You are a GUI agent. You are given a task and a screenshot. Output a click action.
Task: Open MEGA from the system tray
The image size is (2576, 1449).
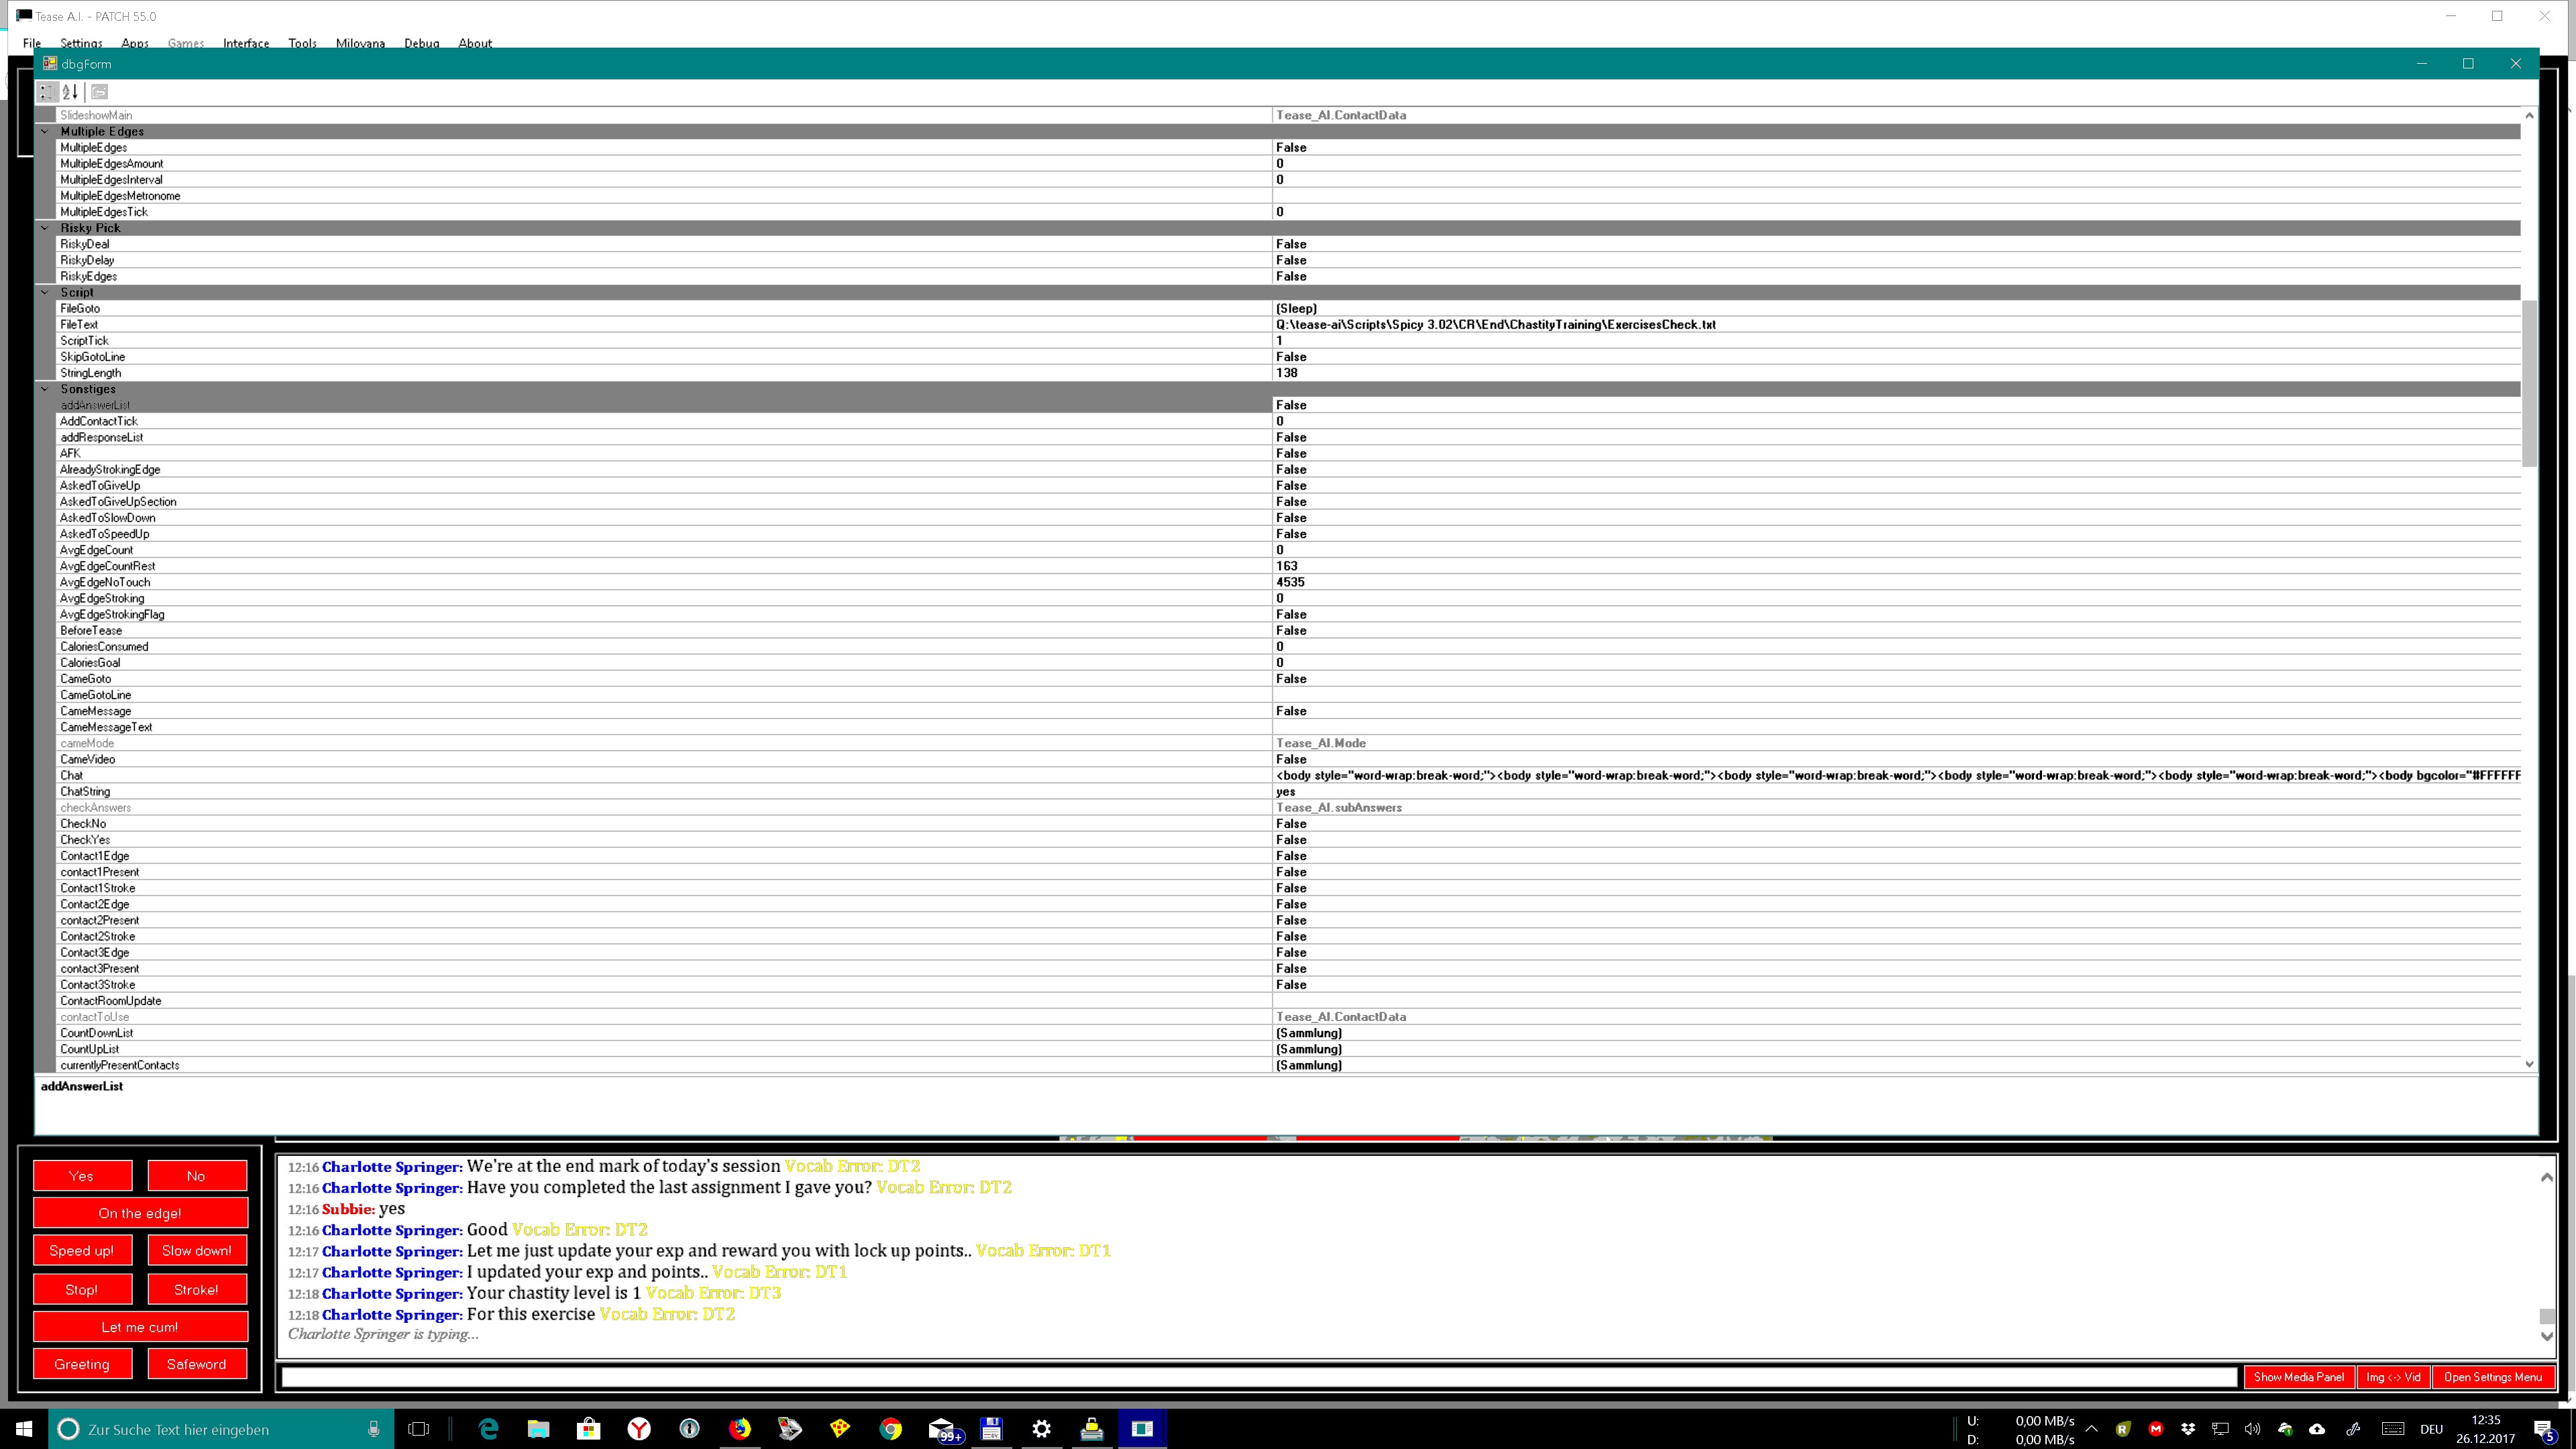[2156, 1430]
